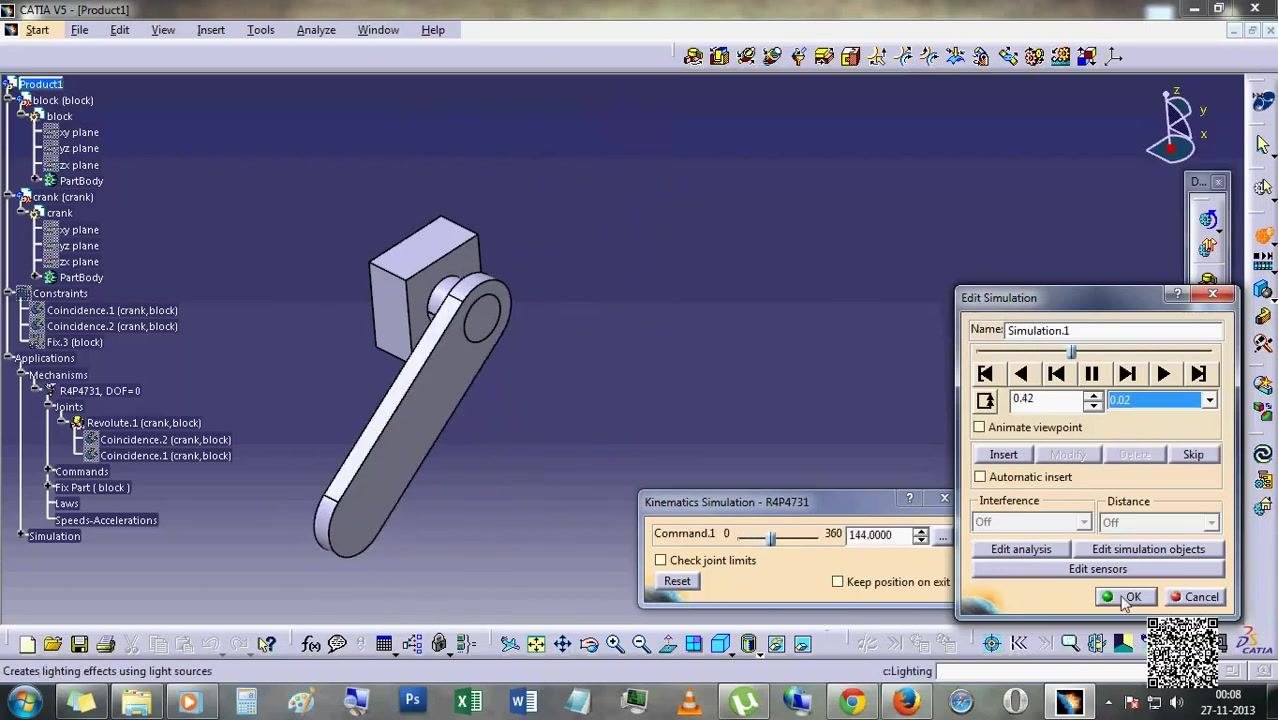Open a file with the folder icon

coord(53,644)
